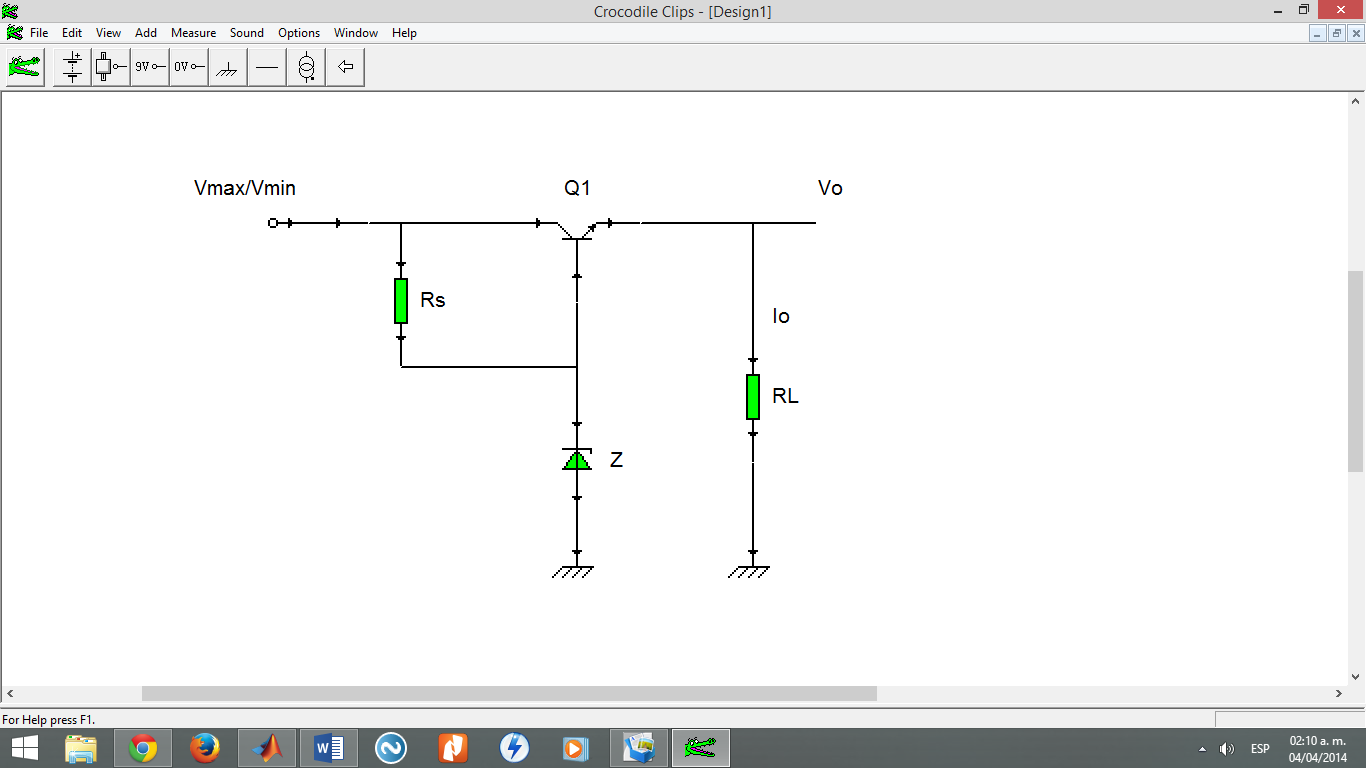Select the Q1 transistor in circuit
The image size is (1366, 768).
pyautogui.click(x=577, y=229)
